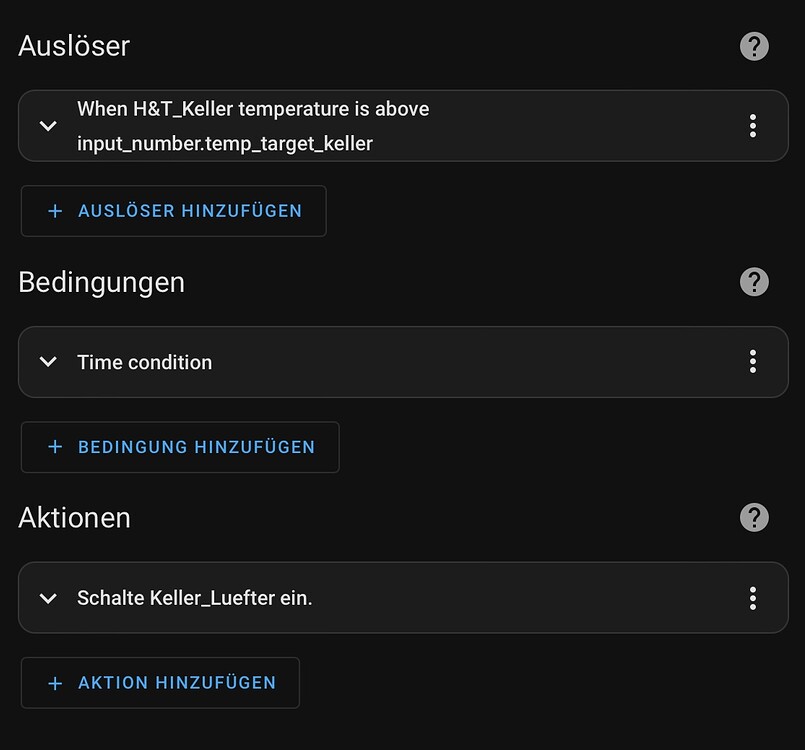Collapse the H&T_Keller temperature trigger card
This screenshot has width=805, height=750.
point(47,125)
